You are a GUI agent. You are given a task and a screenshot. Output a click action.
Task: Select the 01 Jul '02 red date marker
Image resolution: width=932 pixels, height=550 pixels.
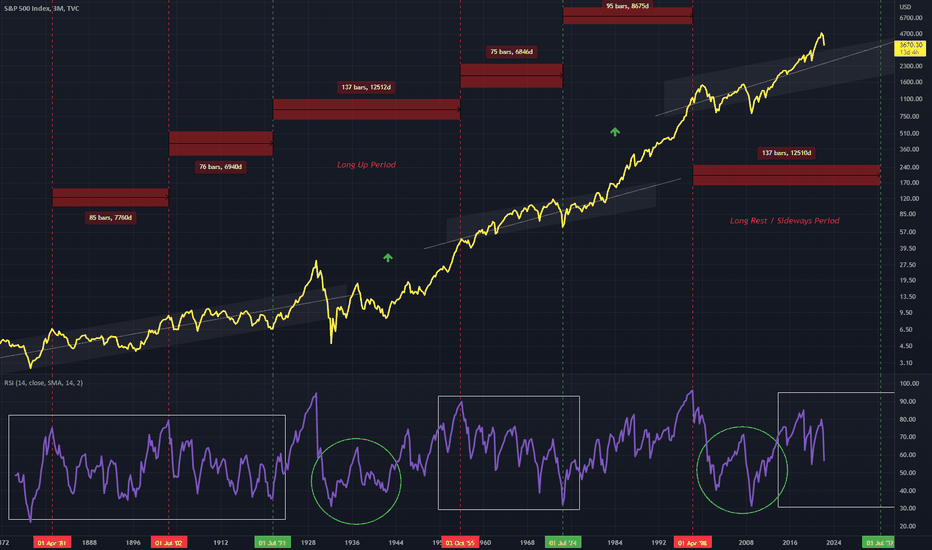(x=169, y=542)
